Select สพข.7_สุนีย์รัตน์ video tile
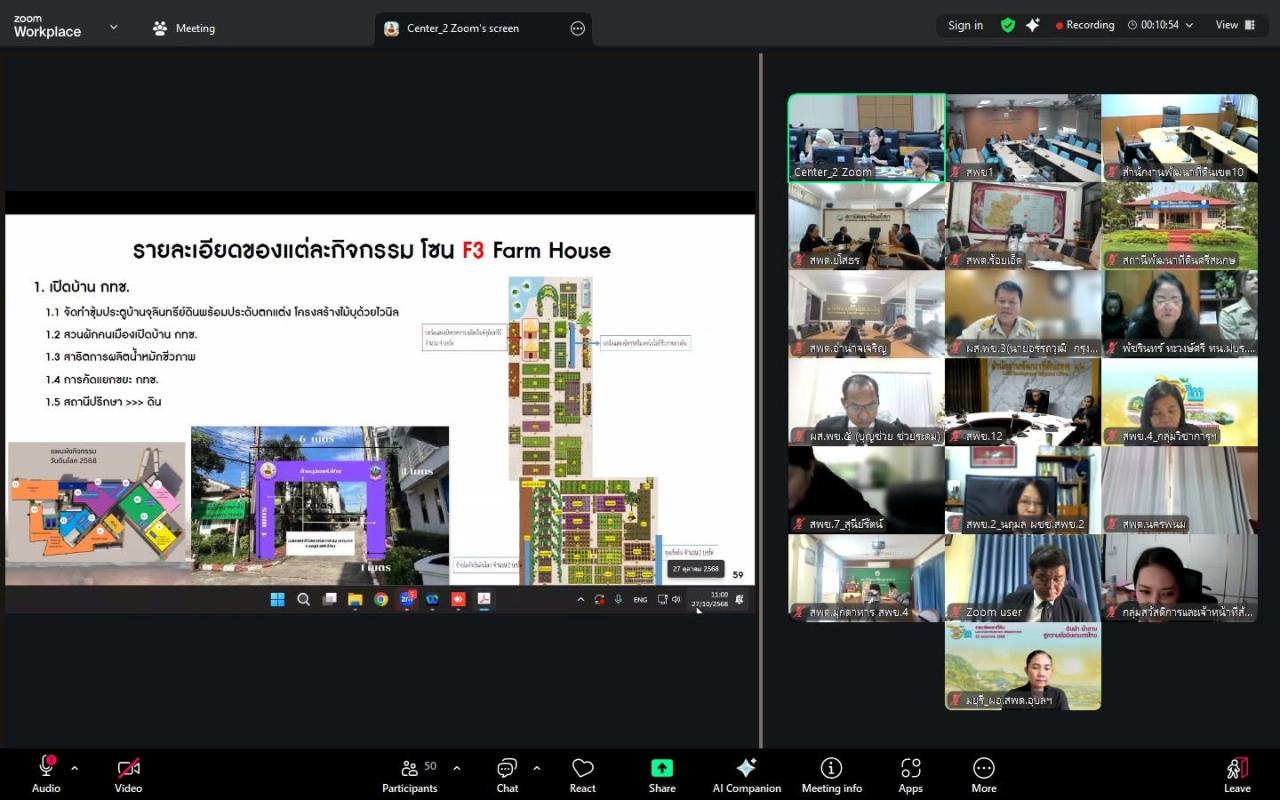1280x800 pixels. click(866, 490)
